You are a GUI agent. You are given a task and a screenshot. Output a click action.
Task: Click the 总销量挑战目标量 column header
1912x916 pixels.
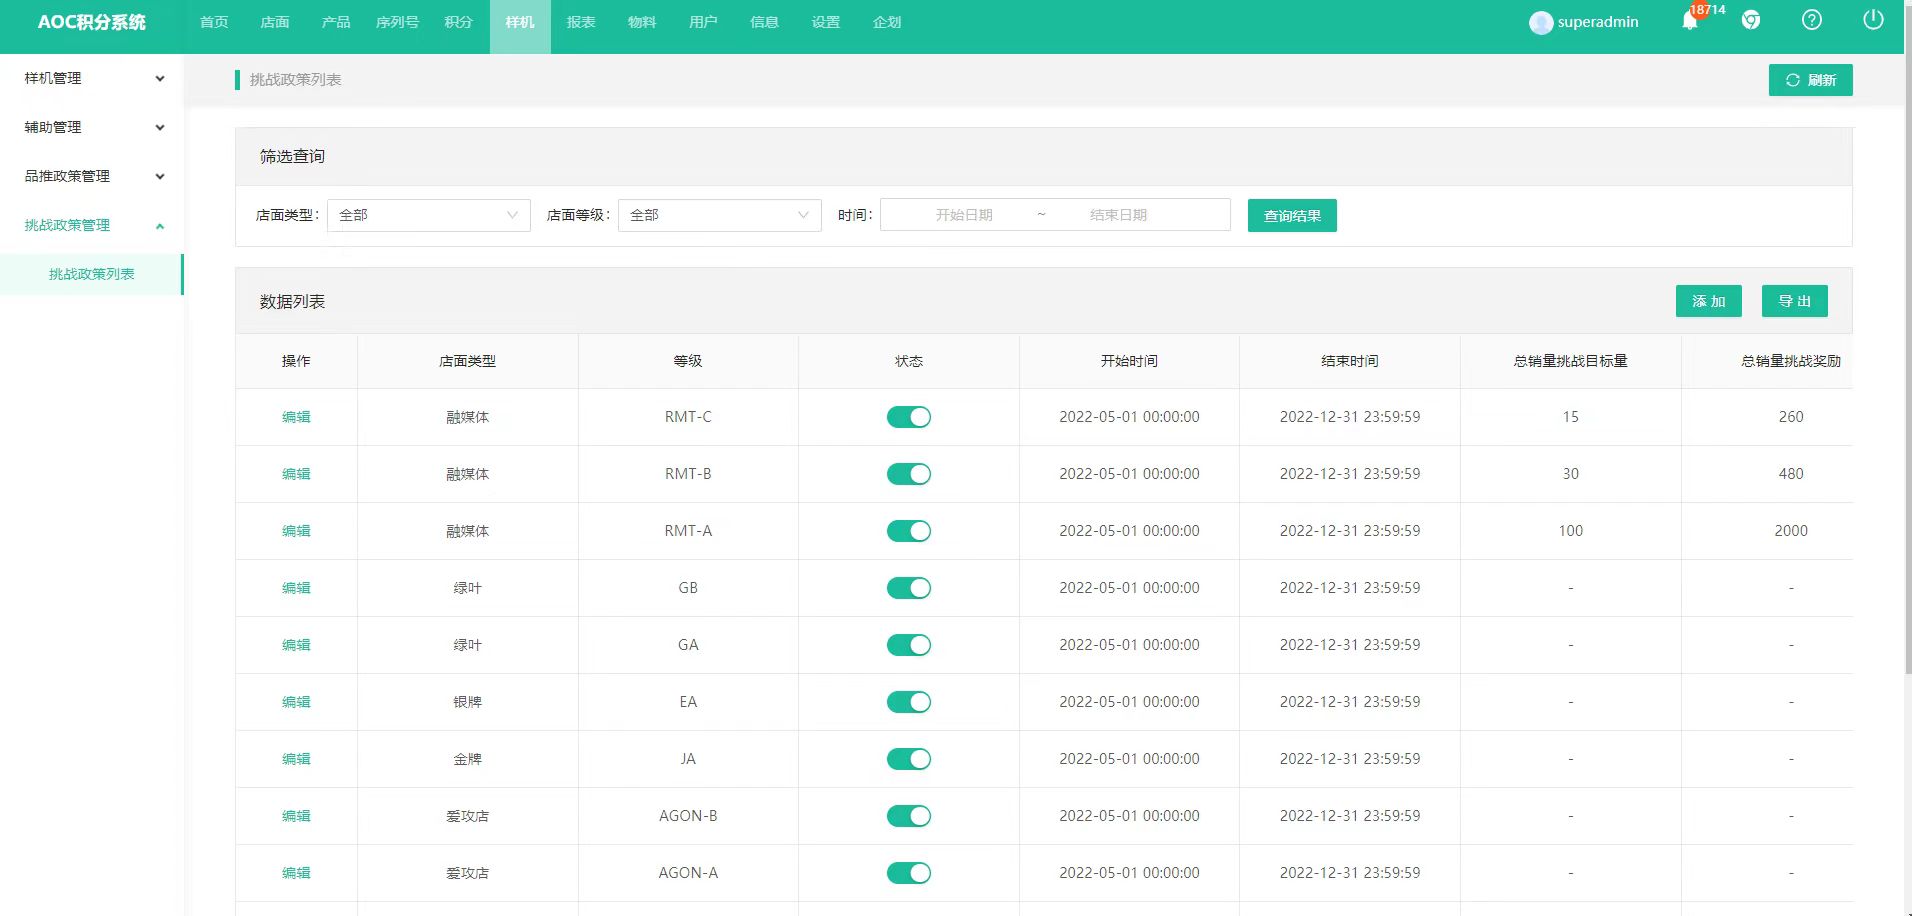(x=1570, y=361)
